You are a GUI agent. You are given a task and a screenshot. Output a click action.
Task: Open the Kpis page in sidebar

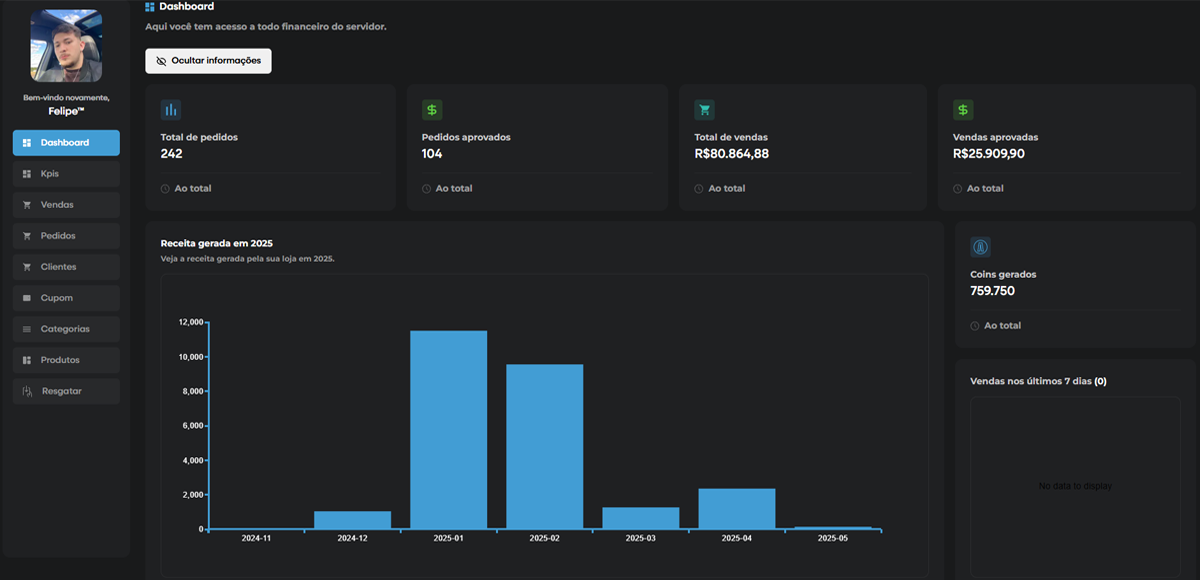(x=66, y=174)
